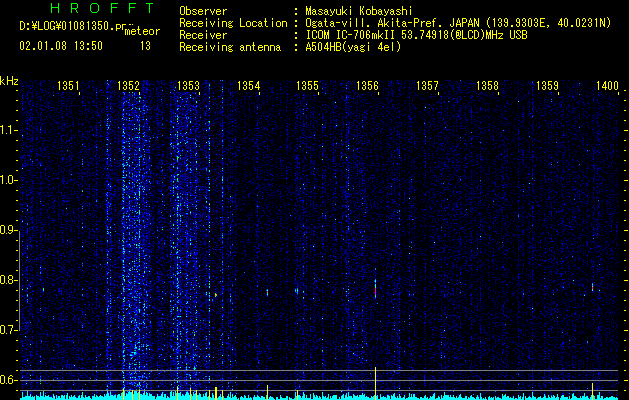Click the meteor echo below the 1354 label
Viewport: 629px width, 400px height.
tap(267, 292)
